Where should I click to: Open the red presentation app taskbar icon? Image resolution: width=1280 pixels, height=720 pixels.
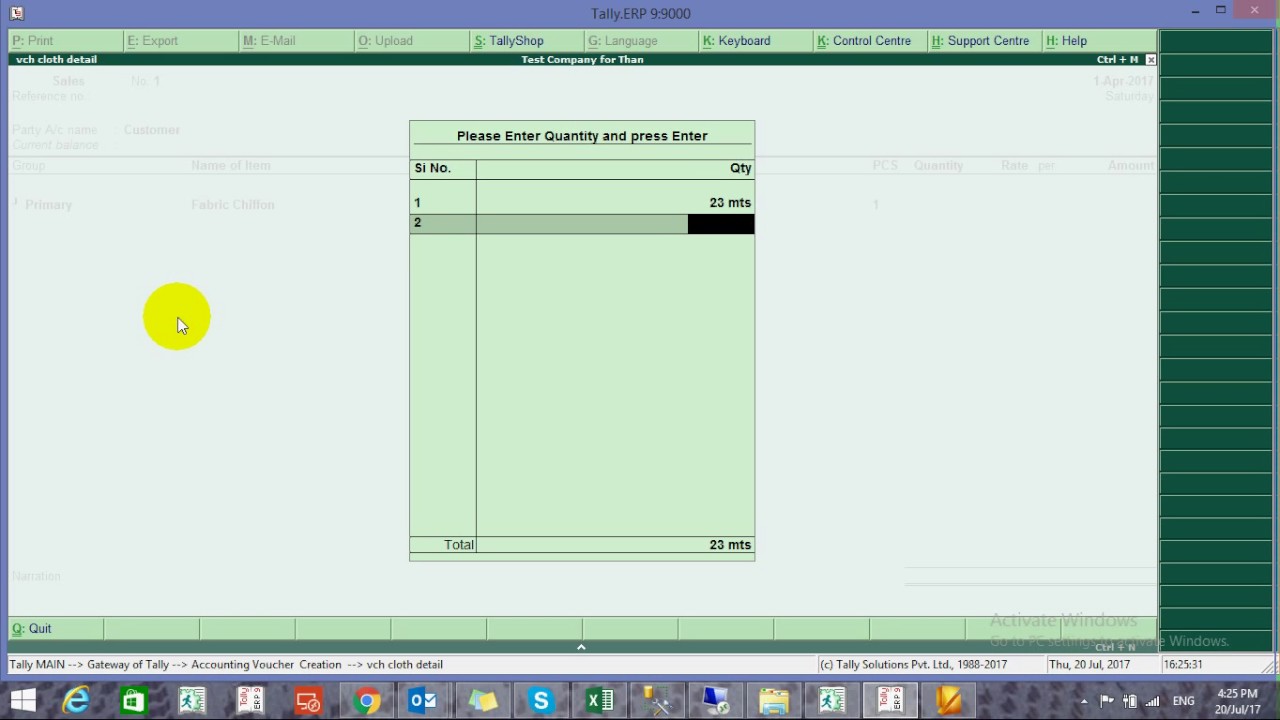point(308,701)
